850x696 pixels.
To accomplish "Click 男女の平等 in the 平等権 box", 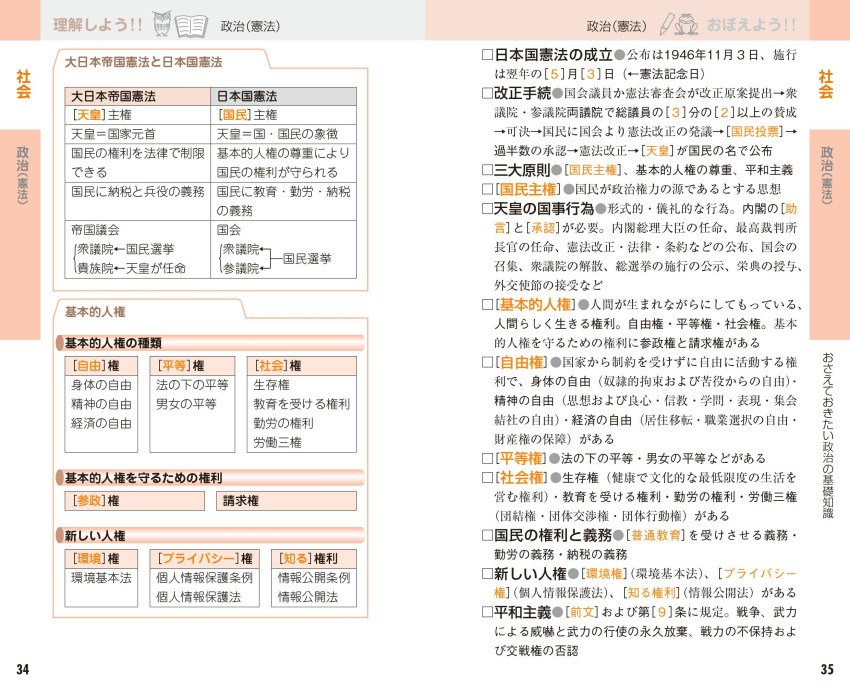I will (186, 404).
